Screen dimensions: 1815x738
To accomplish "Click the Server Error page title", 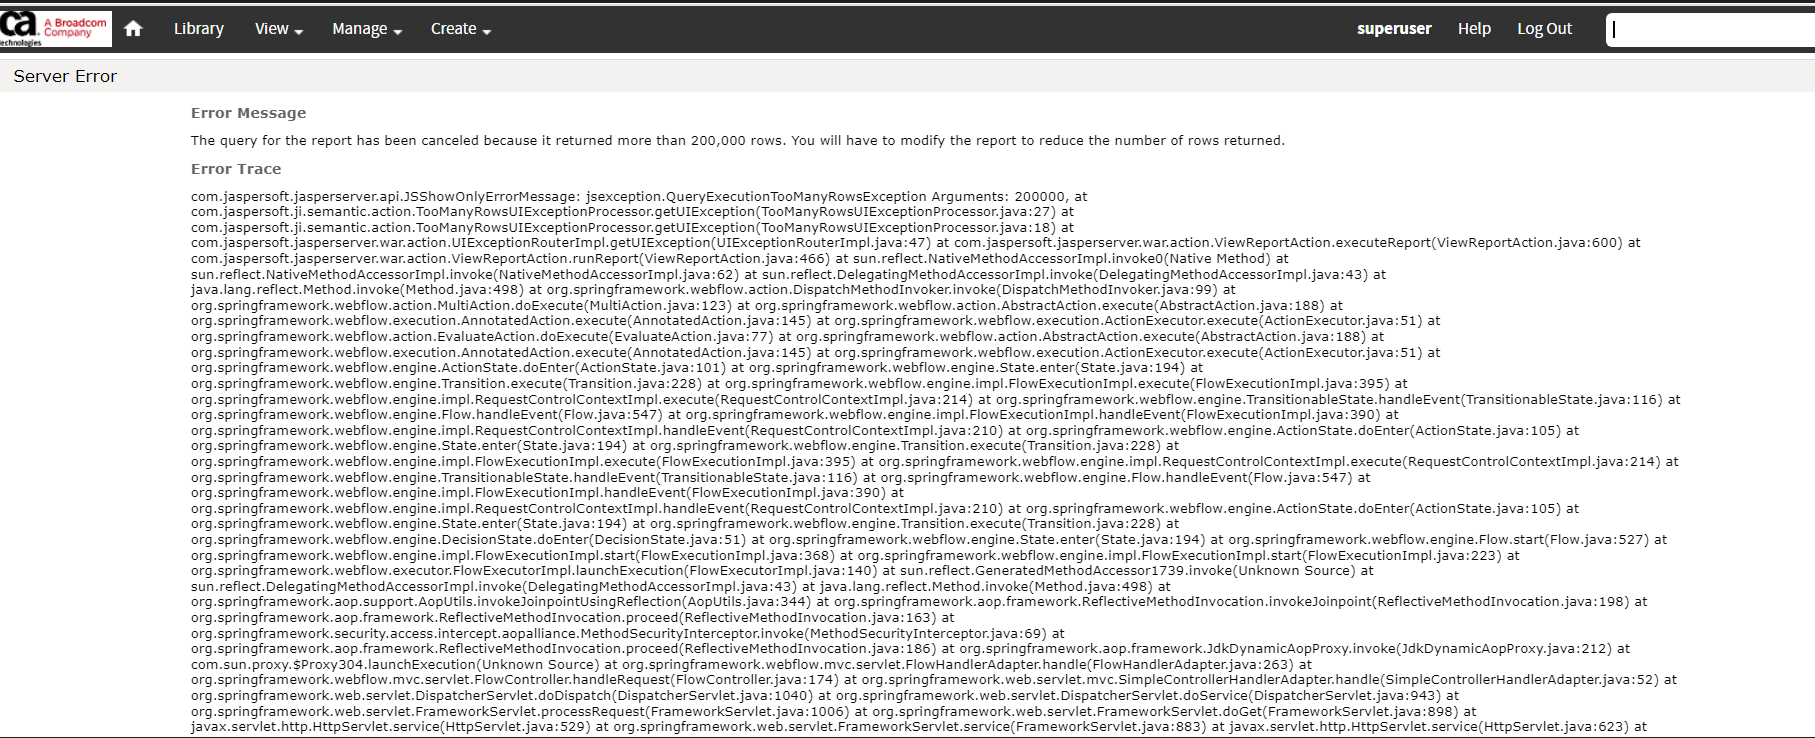I will [x=65, y=76].
